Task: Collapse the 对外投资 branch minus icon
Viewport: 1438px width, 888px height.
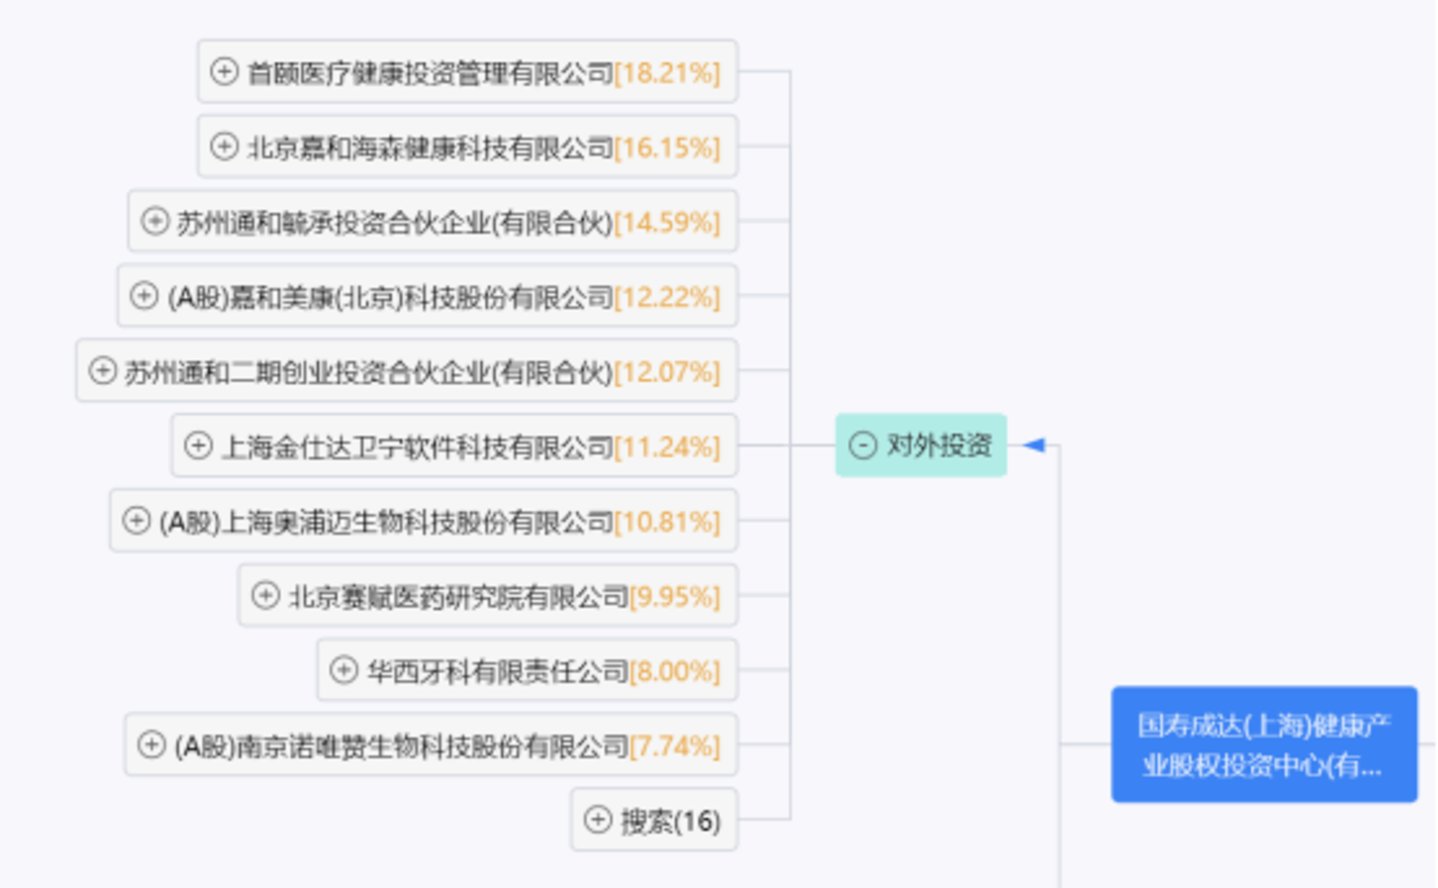Action: 862,445
